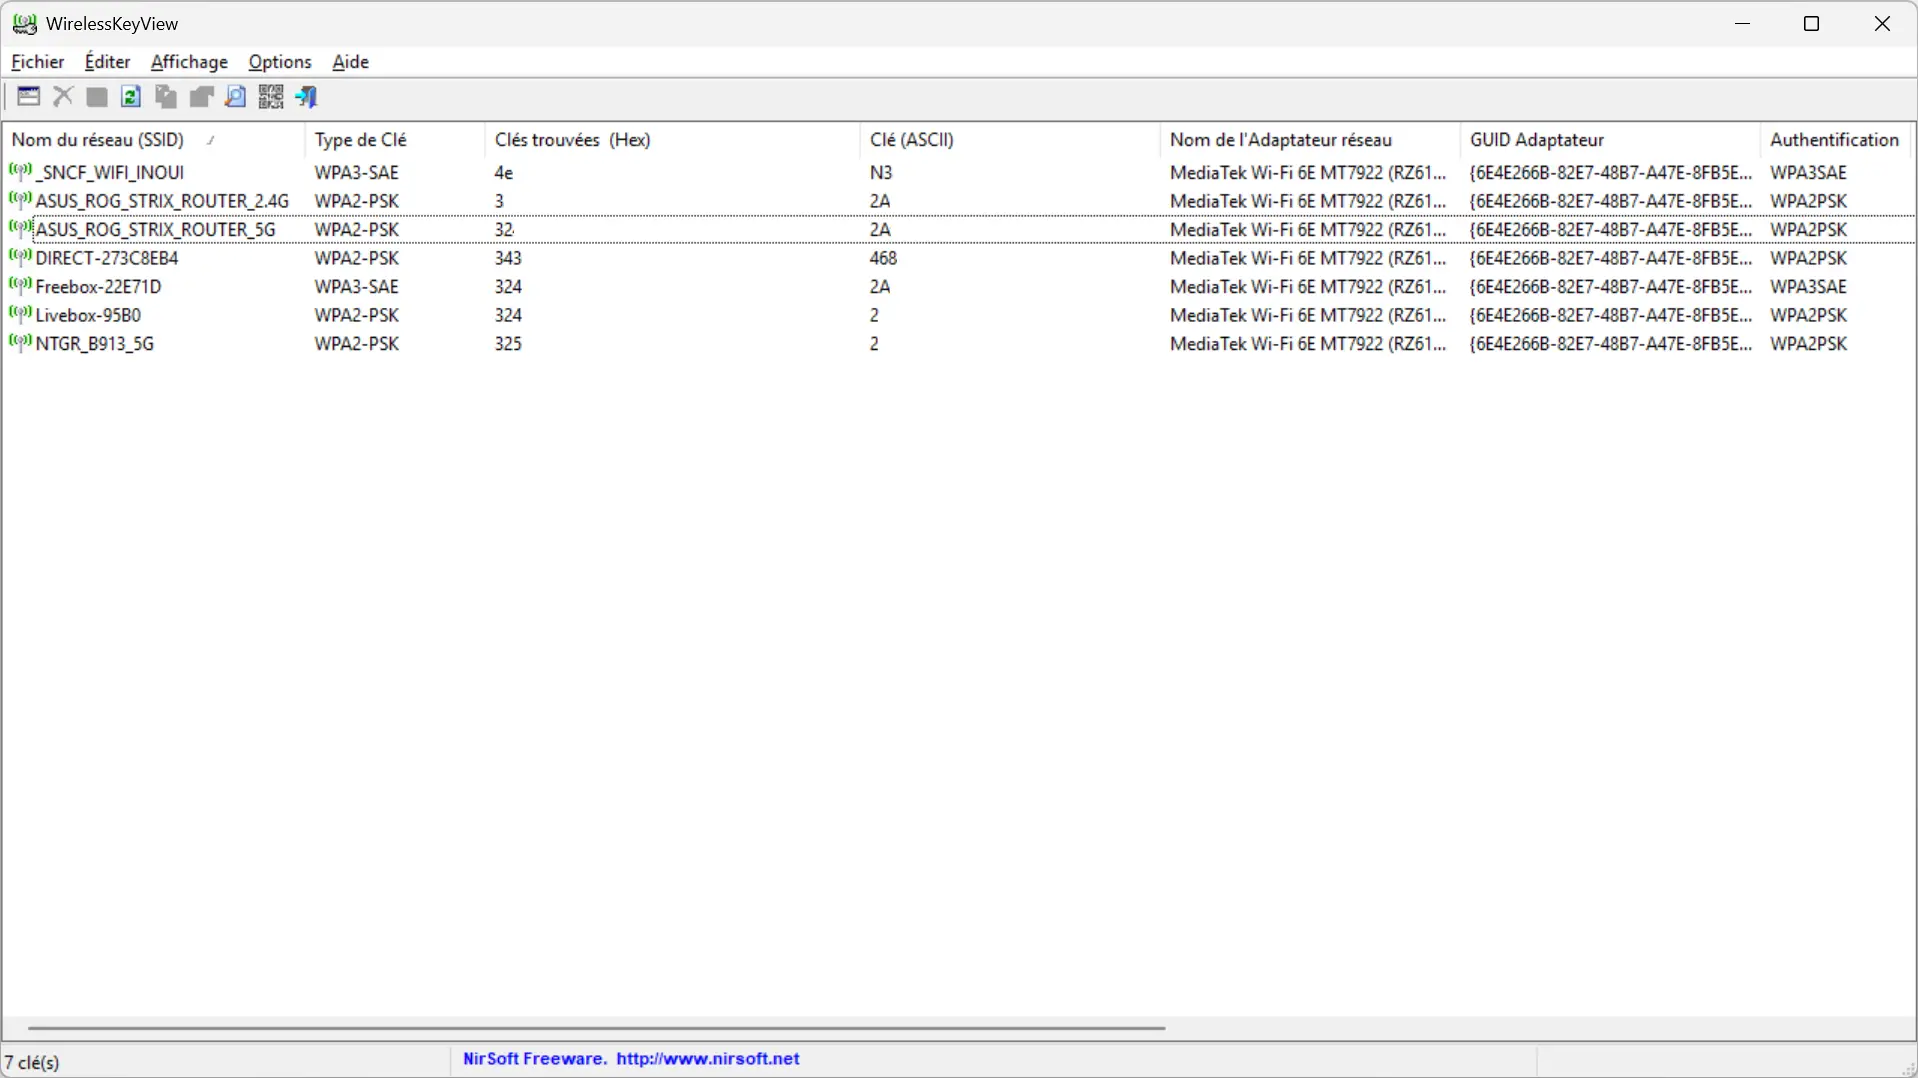Click hex key value 325 in NTGR row
This screenshot has height=1078, width=1918.
click(x=508, y=343)
